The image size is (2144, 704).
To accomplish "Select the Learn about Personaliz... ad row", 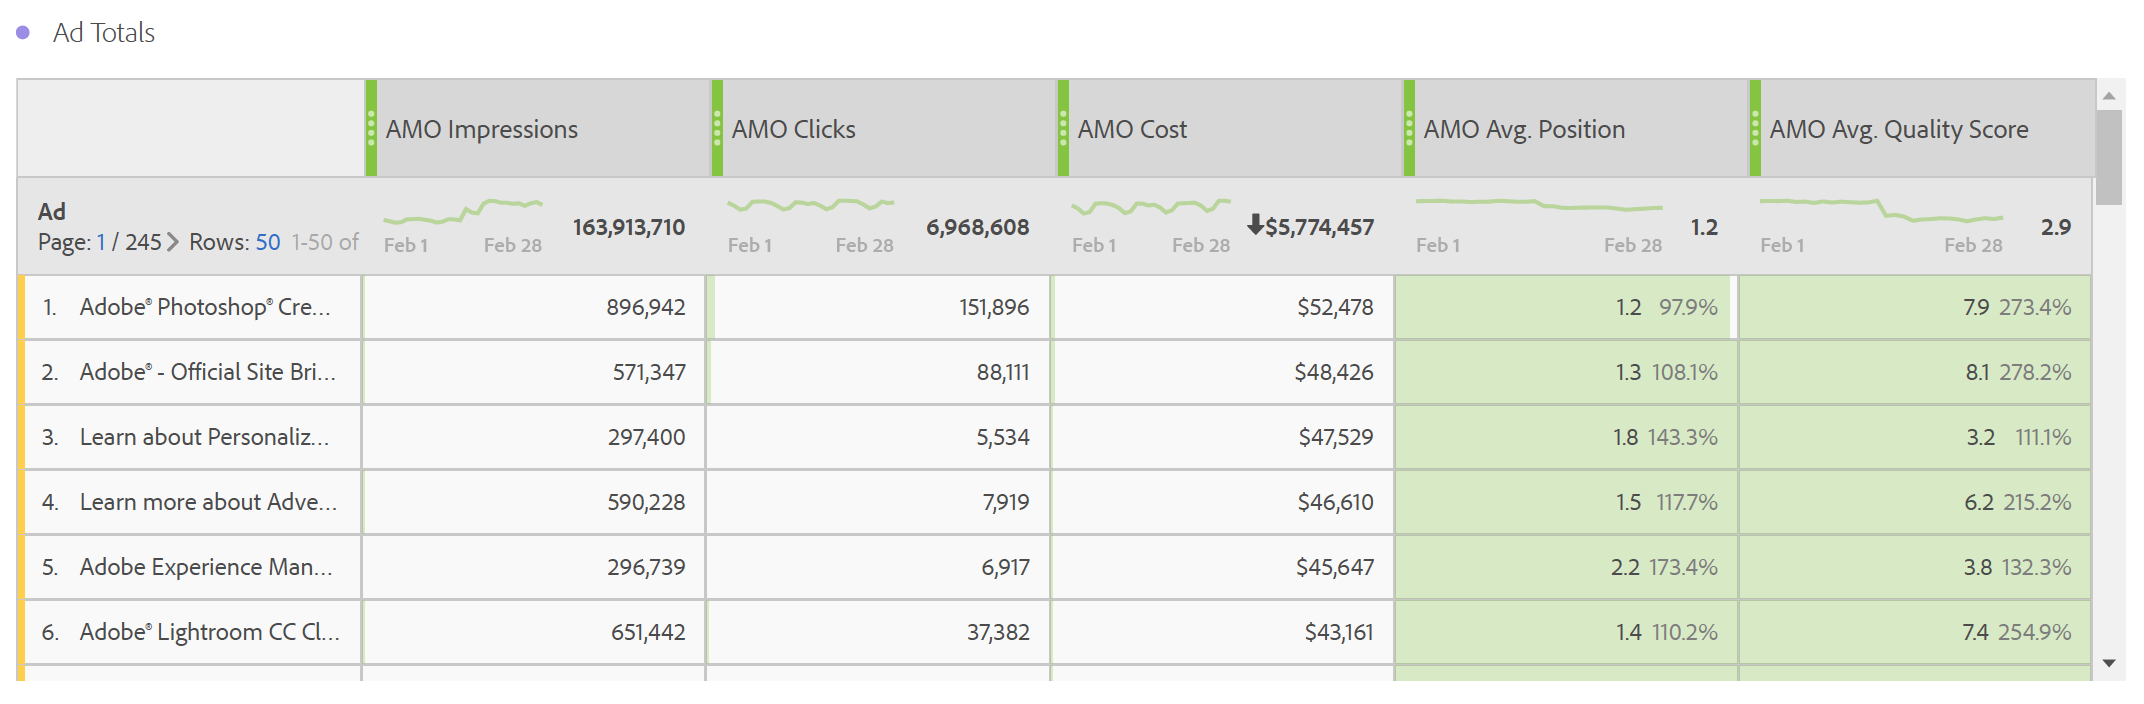I will click(x=204, y=437).
